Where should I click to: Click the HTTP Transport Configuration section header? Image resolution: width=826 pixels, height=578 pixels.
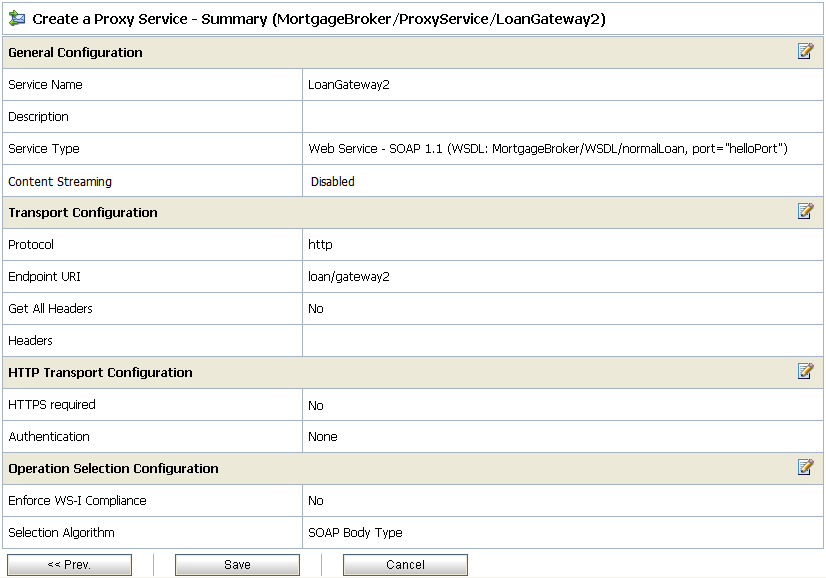(x=100, y=373)
